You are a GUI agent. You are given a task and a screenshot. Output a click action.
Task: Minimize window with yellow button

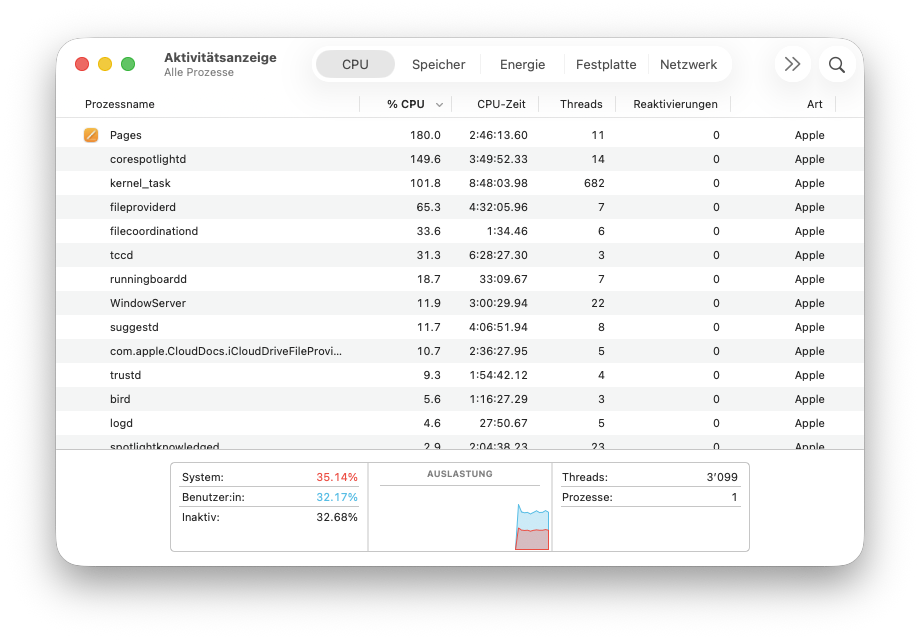(105, 64)
